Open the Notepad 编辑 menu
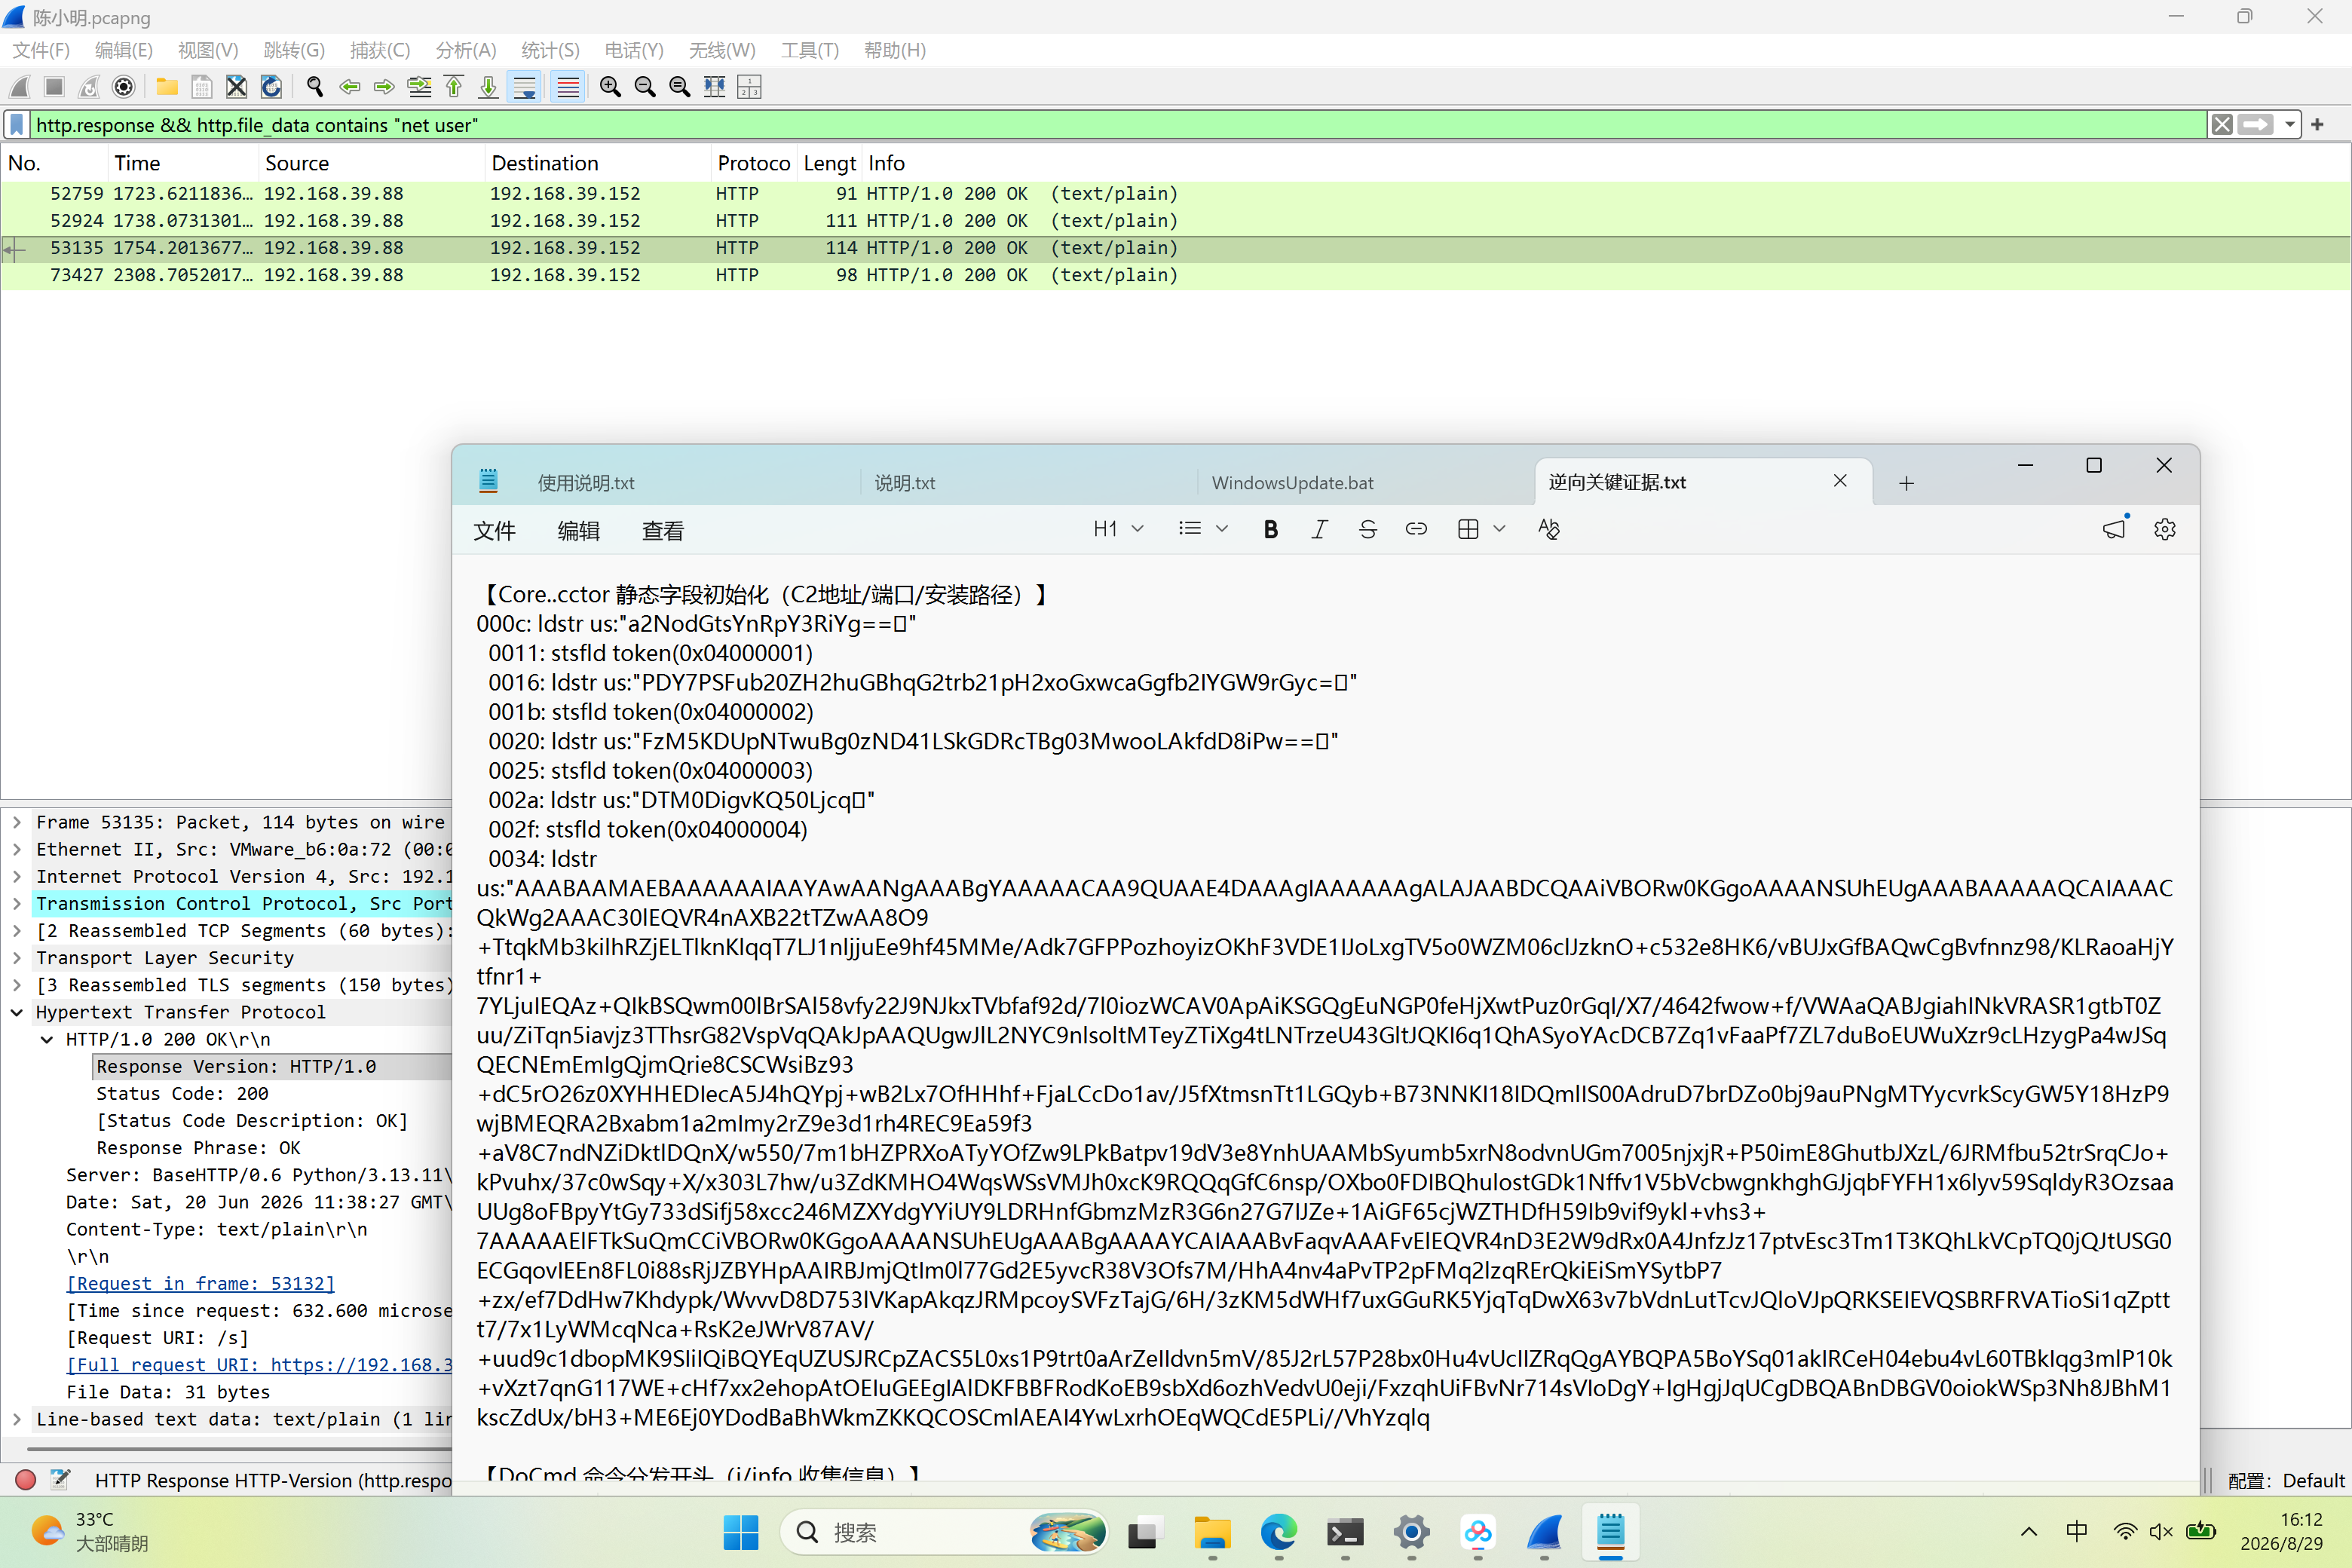This screenshot has height=1568, width=2352. tap(578, 531)
